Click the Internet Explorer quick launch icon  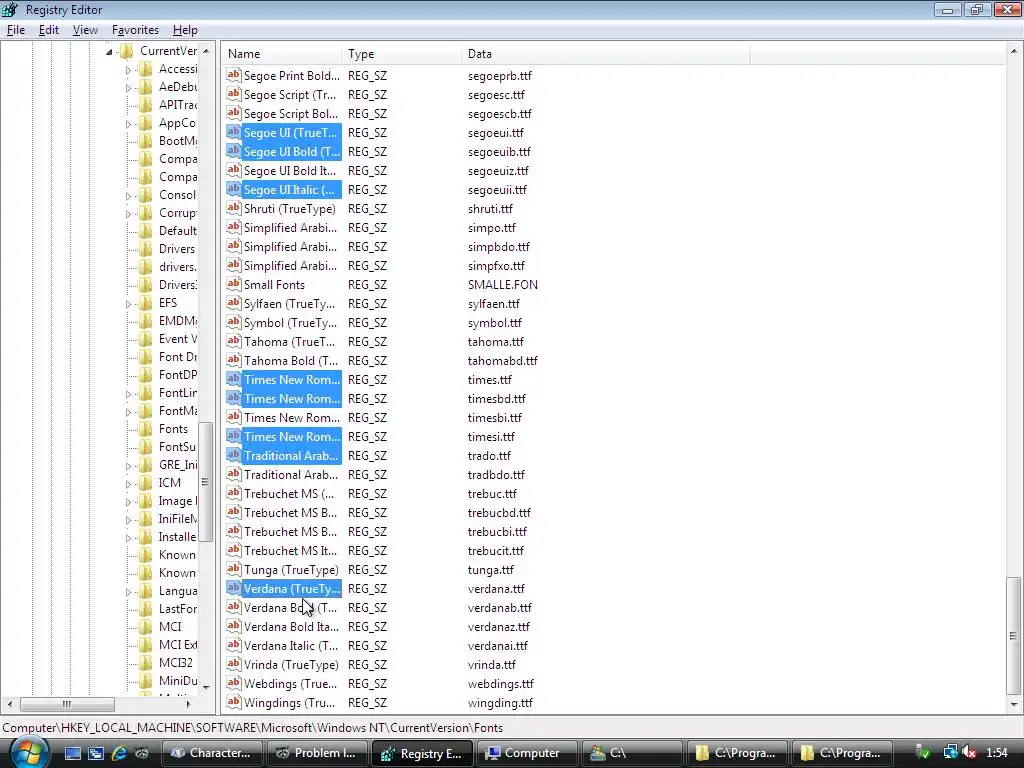119,753
